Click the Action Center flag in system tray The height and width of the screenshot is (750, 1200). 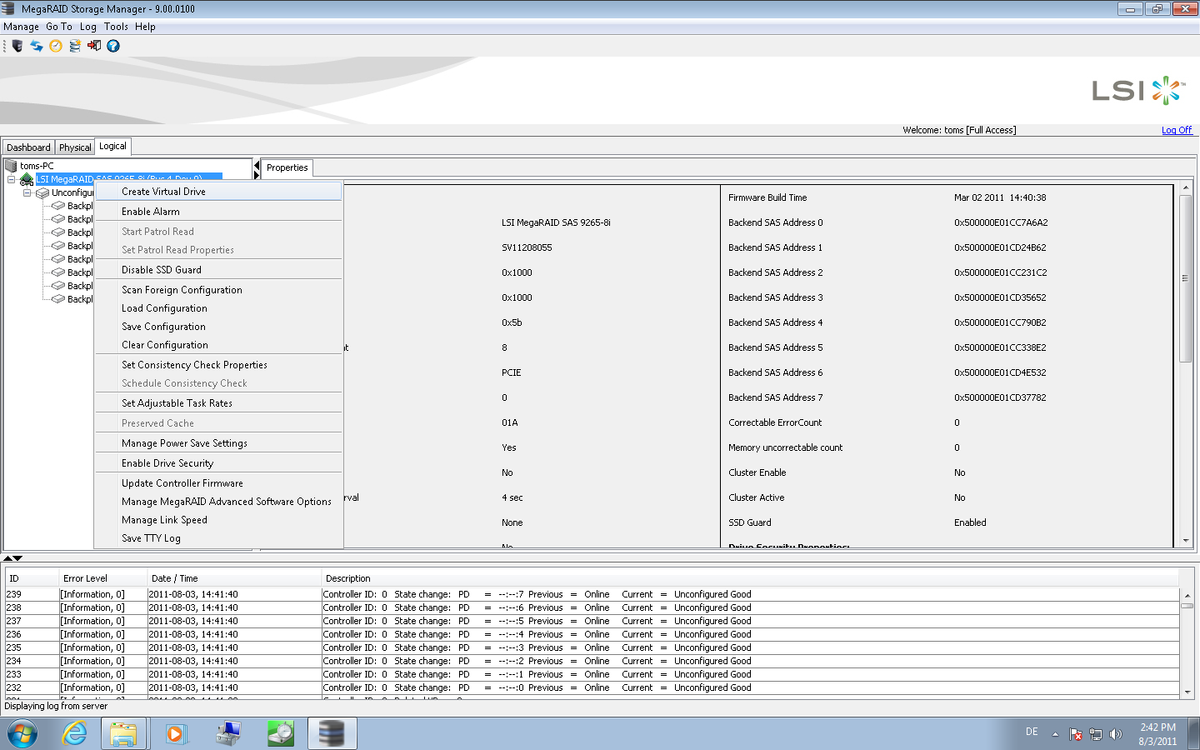click(x=1076, y=734)
